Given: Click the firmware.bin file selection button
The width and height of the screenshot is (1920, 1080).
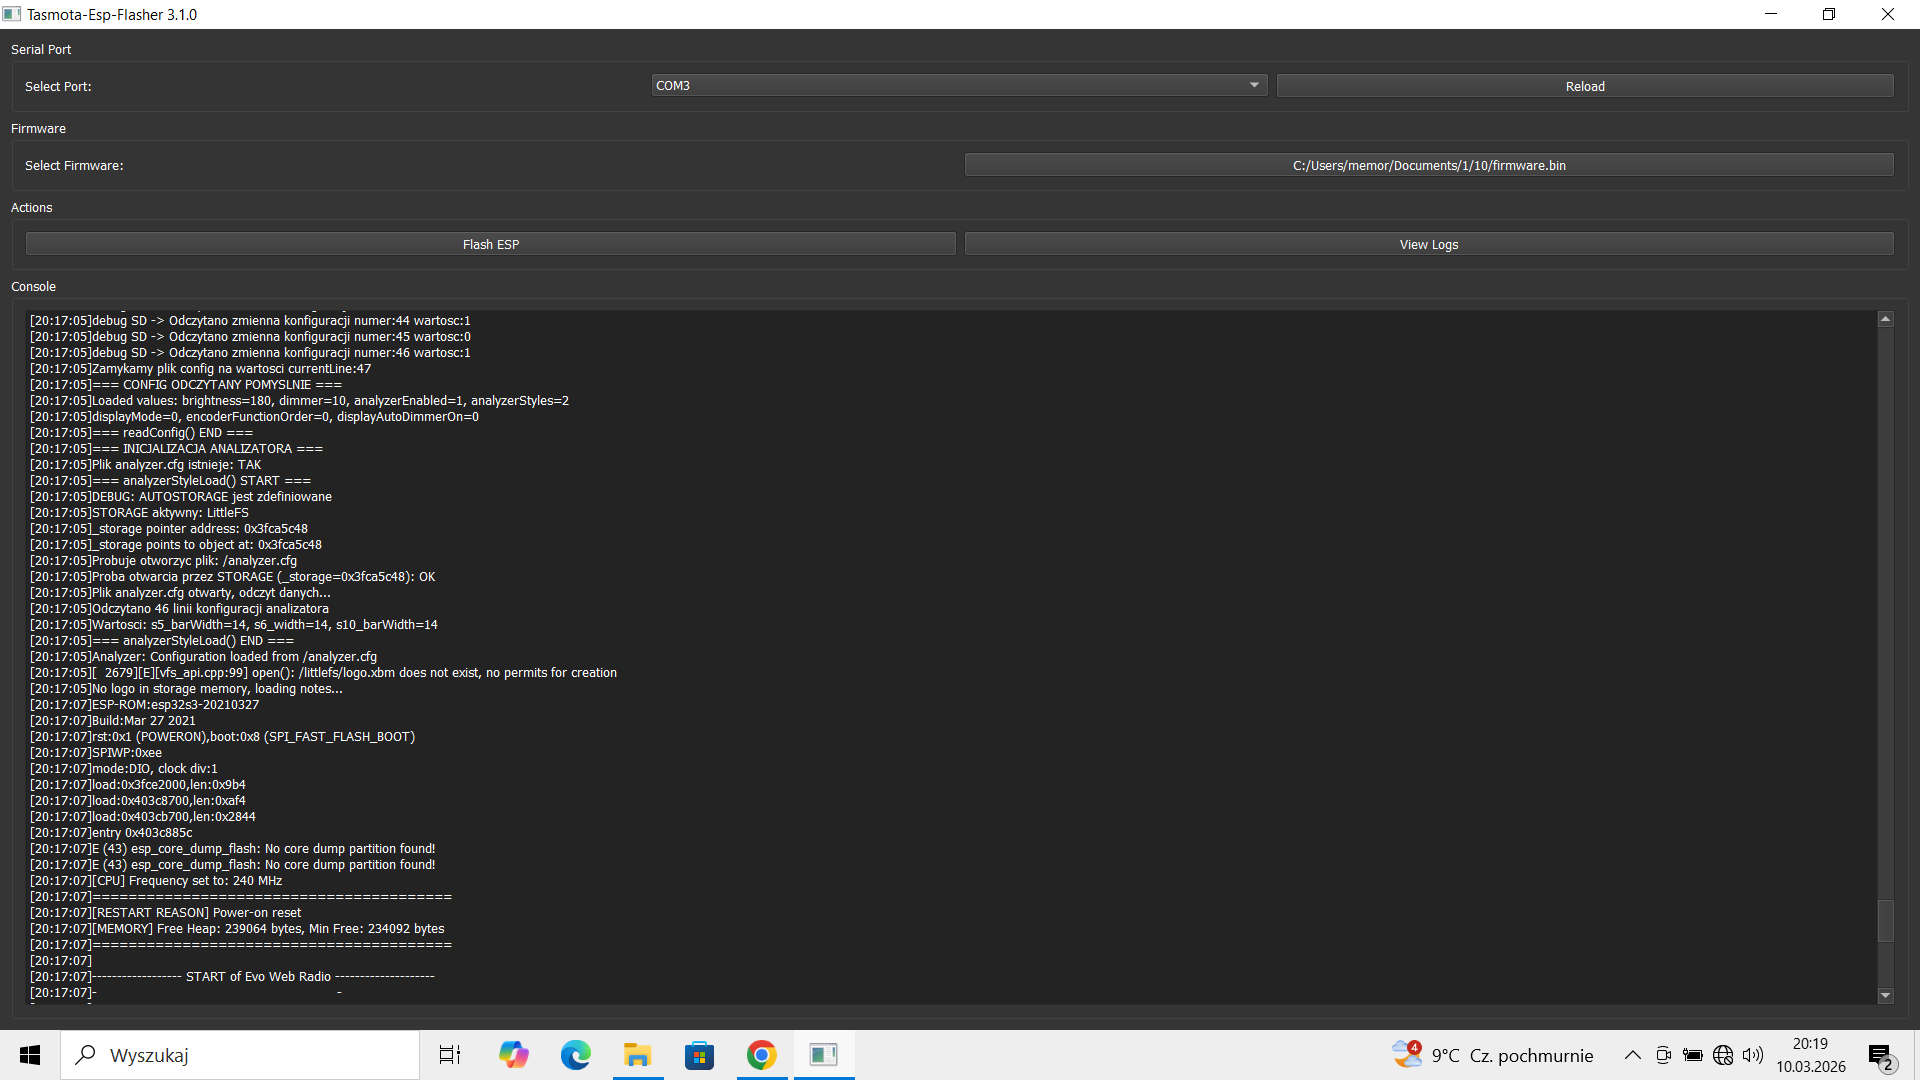Looking at the screenshot, I should [x=1428, y=165].
